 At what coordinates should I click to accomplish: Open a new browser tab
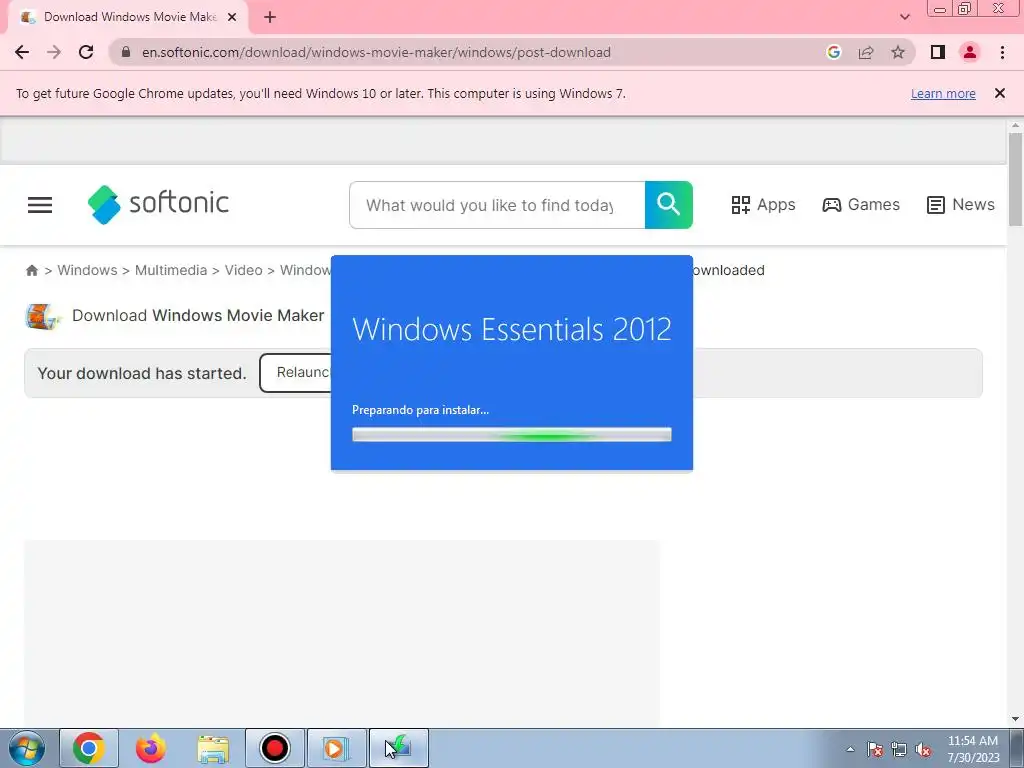click(270, 18)
